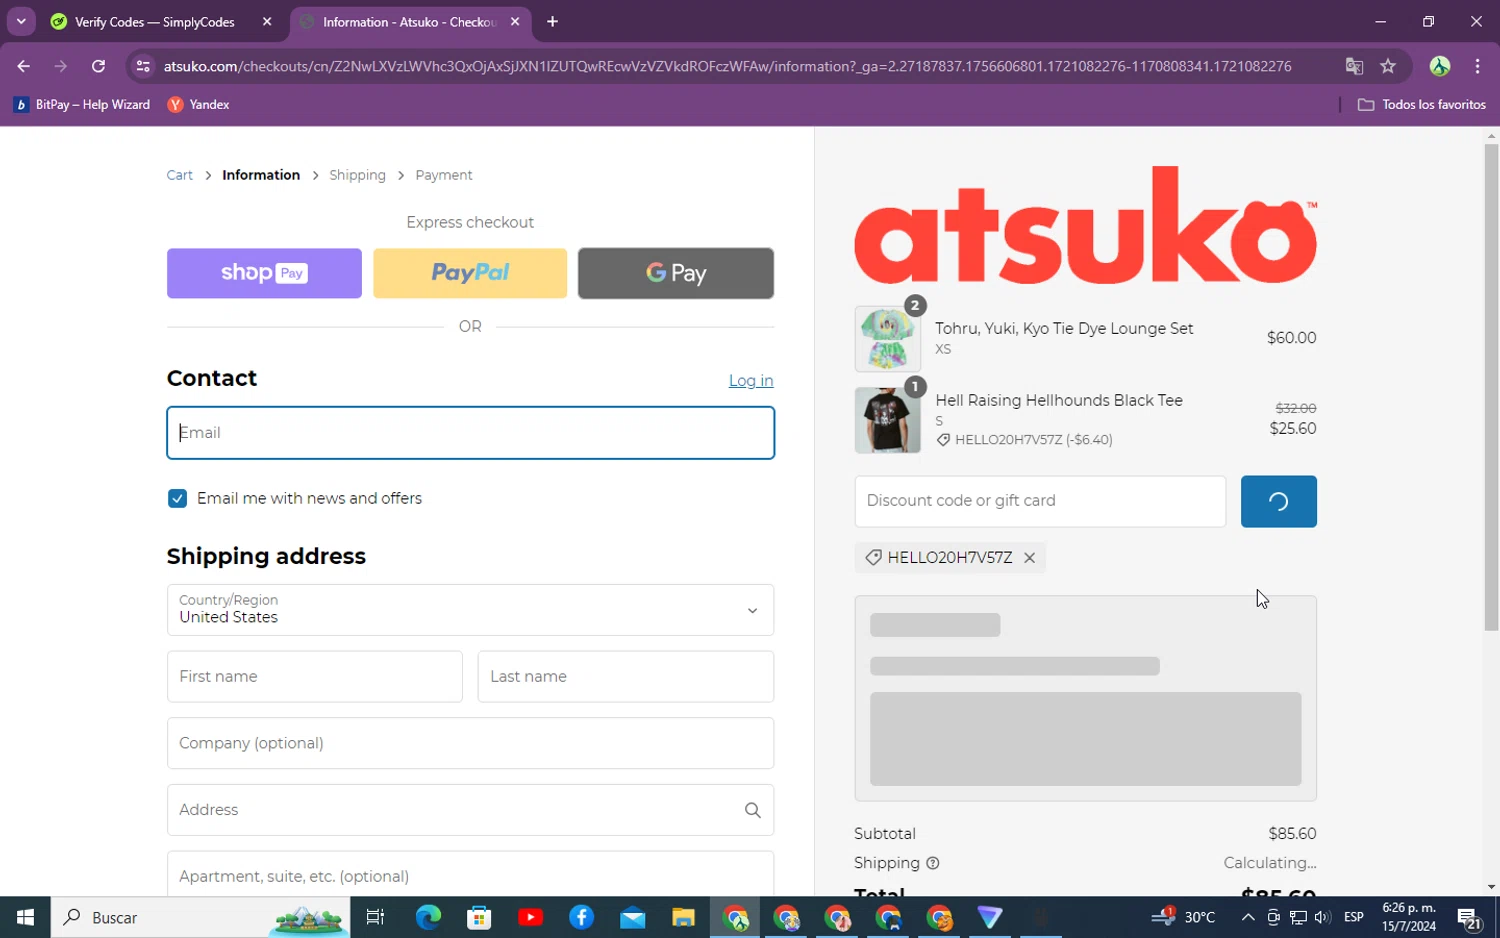
Task: Click the atsuko logo
Action: (1085, 225)
